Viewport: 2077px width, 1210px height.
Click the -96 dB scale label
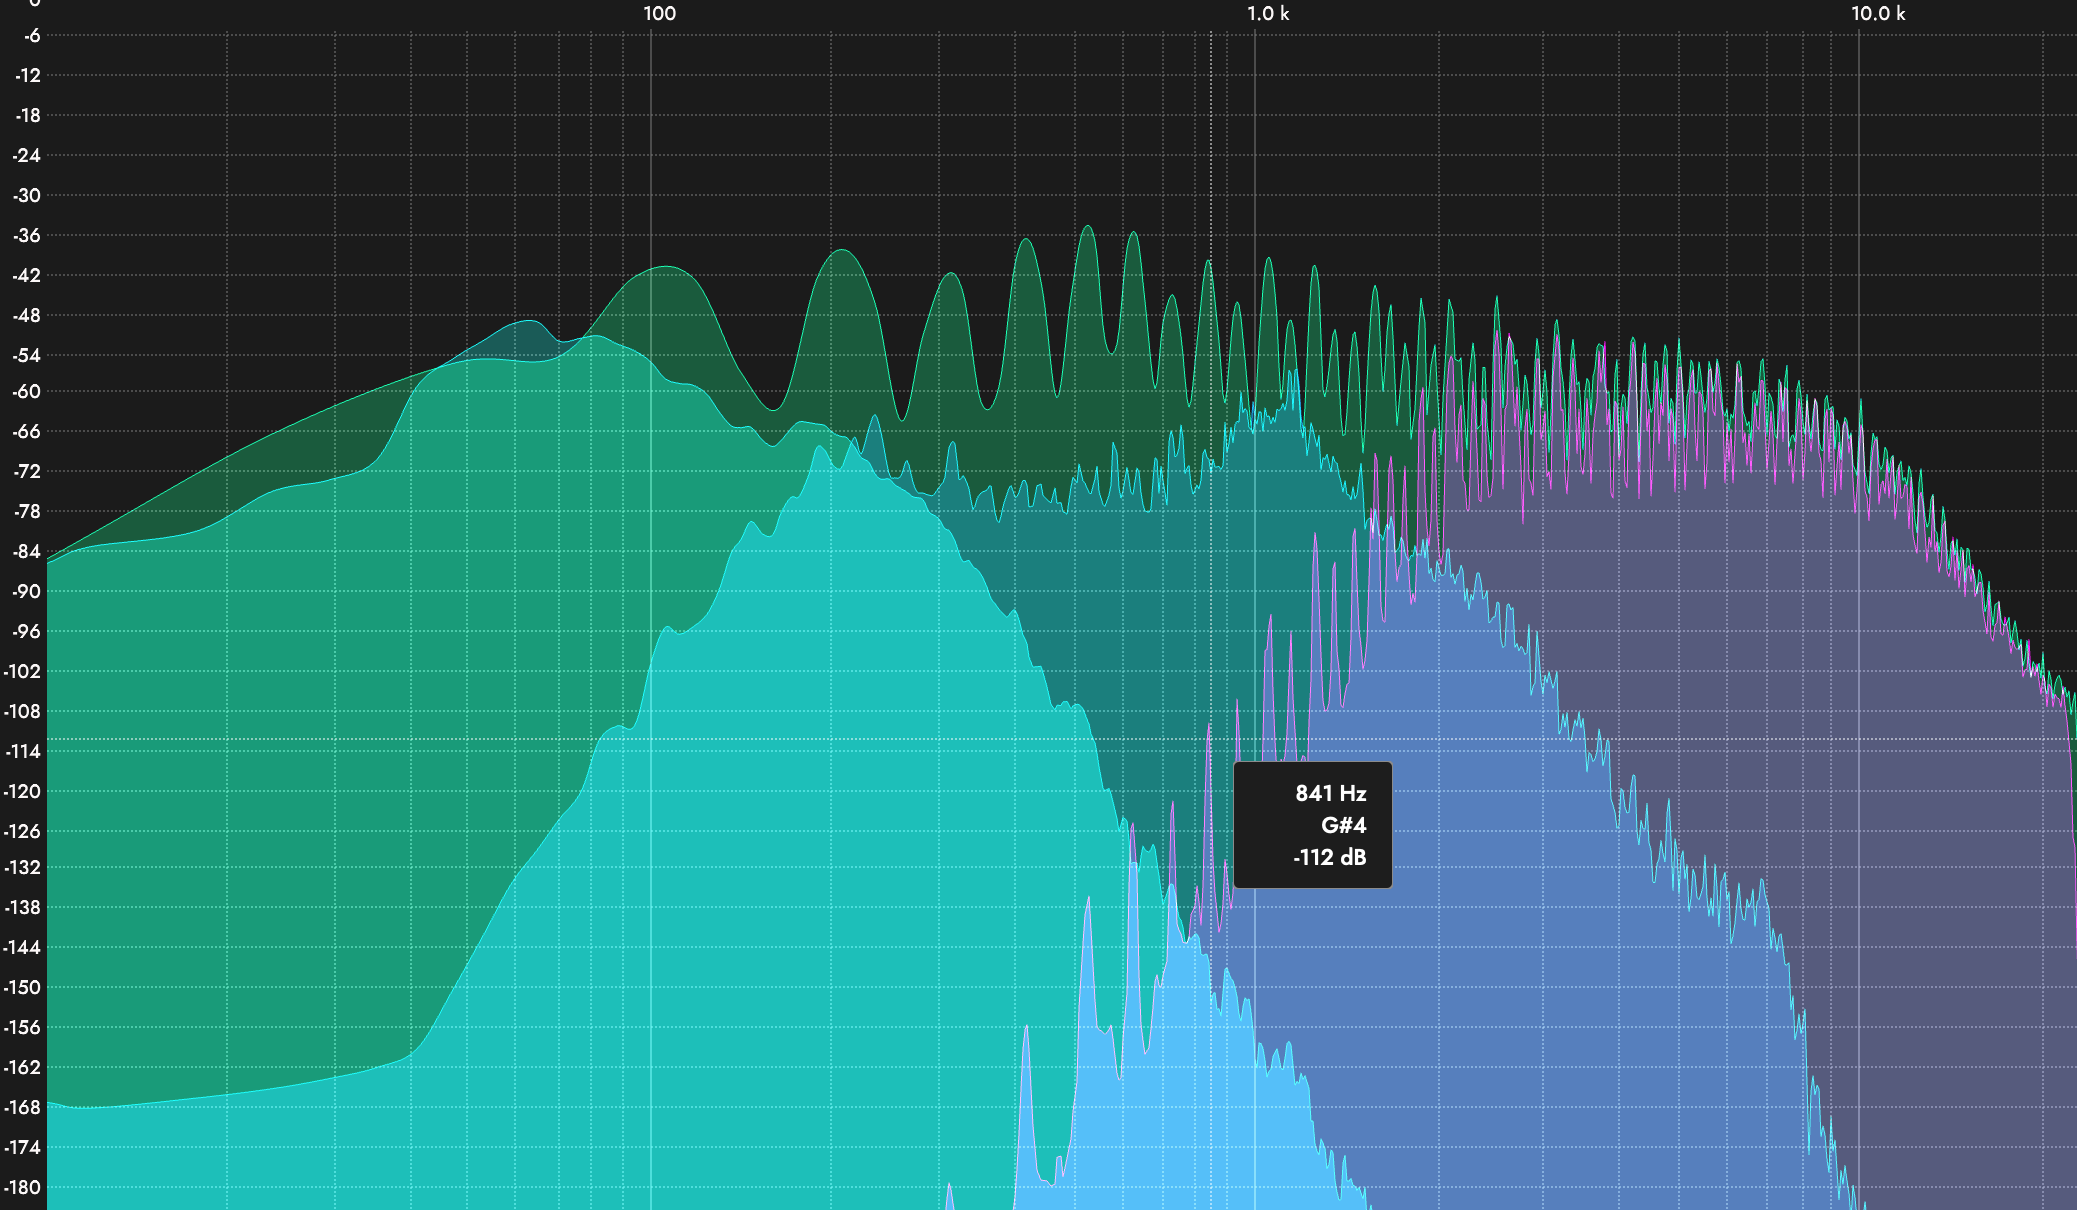(x=27, y=631)
